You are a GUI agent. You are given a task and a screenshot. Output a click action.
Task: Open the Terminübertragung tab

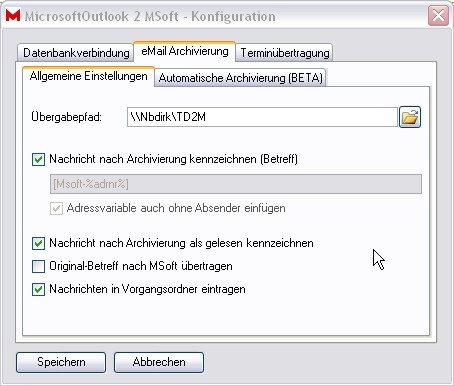(284, 53)
